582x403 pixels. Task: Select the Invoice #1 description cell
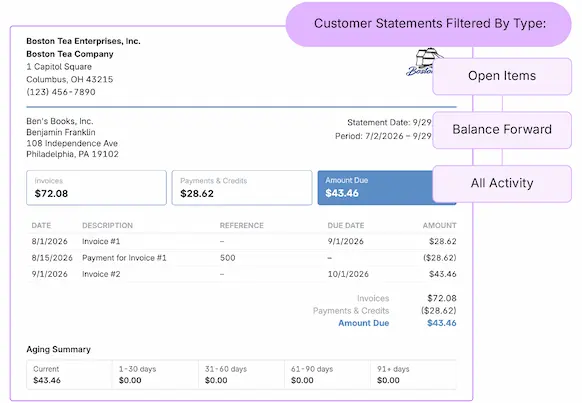tap(101, 242)
